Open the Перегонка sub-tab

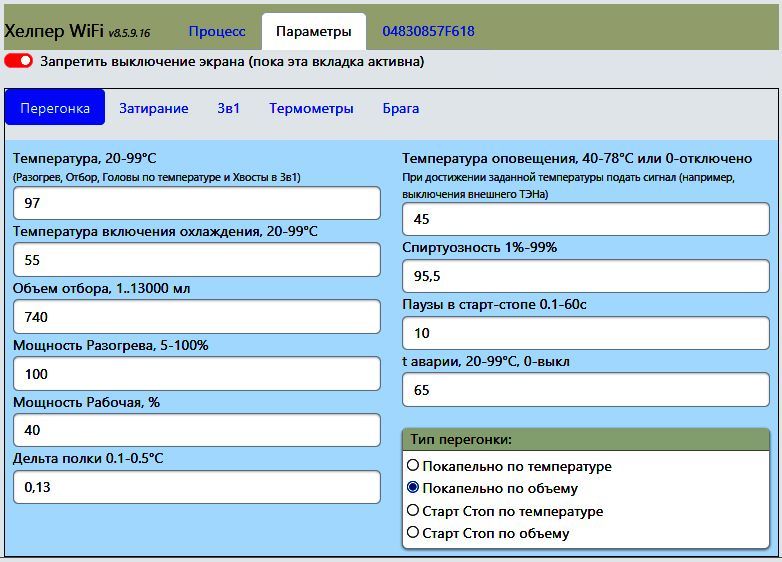point(55,108)
